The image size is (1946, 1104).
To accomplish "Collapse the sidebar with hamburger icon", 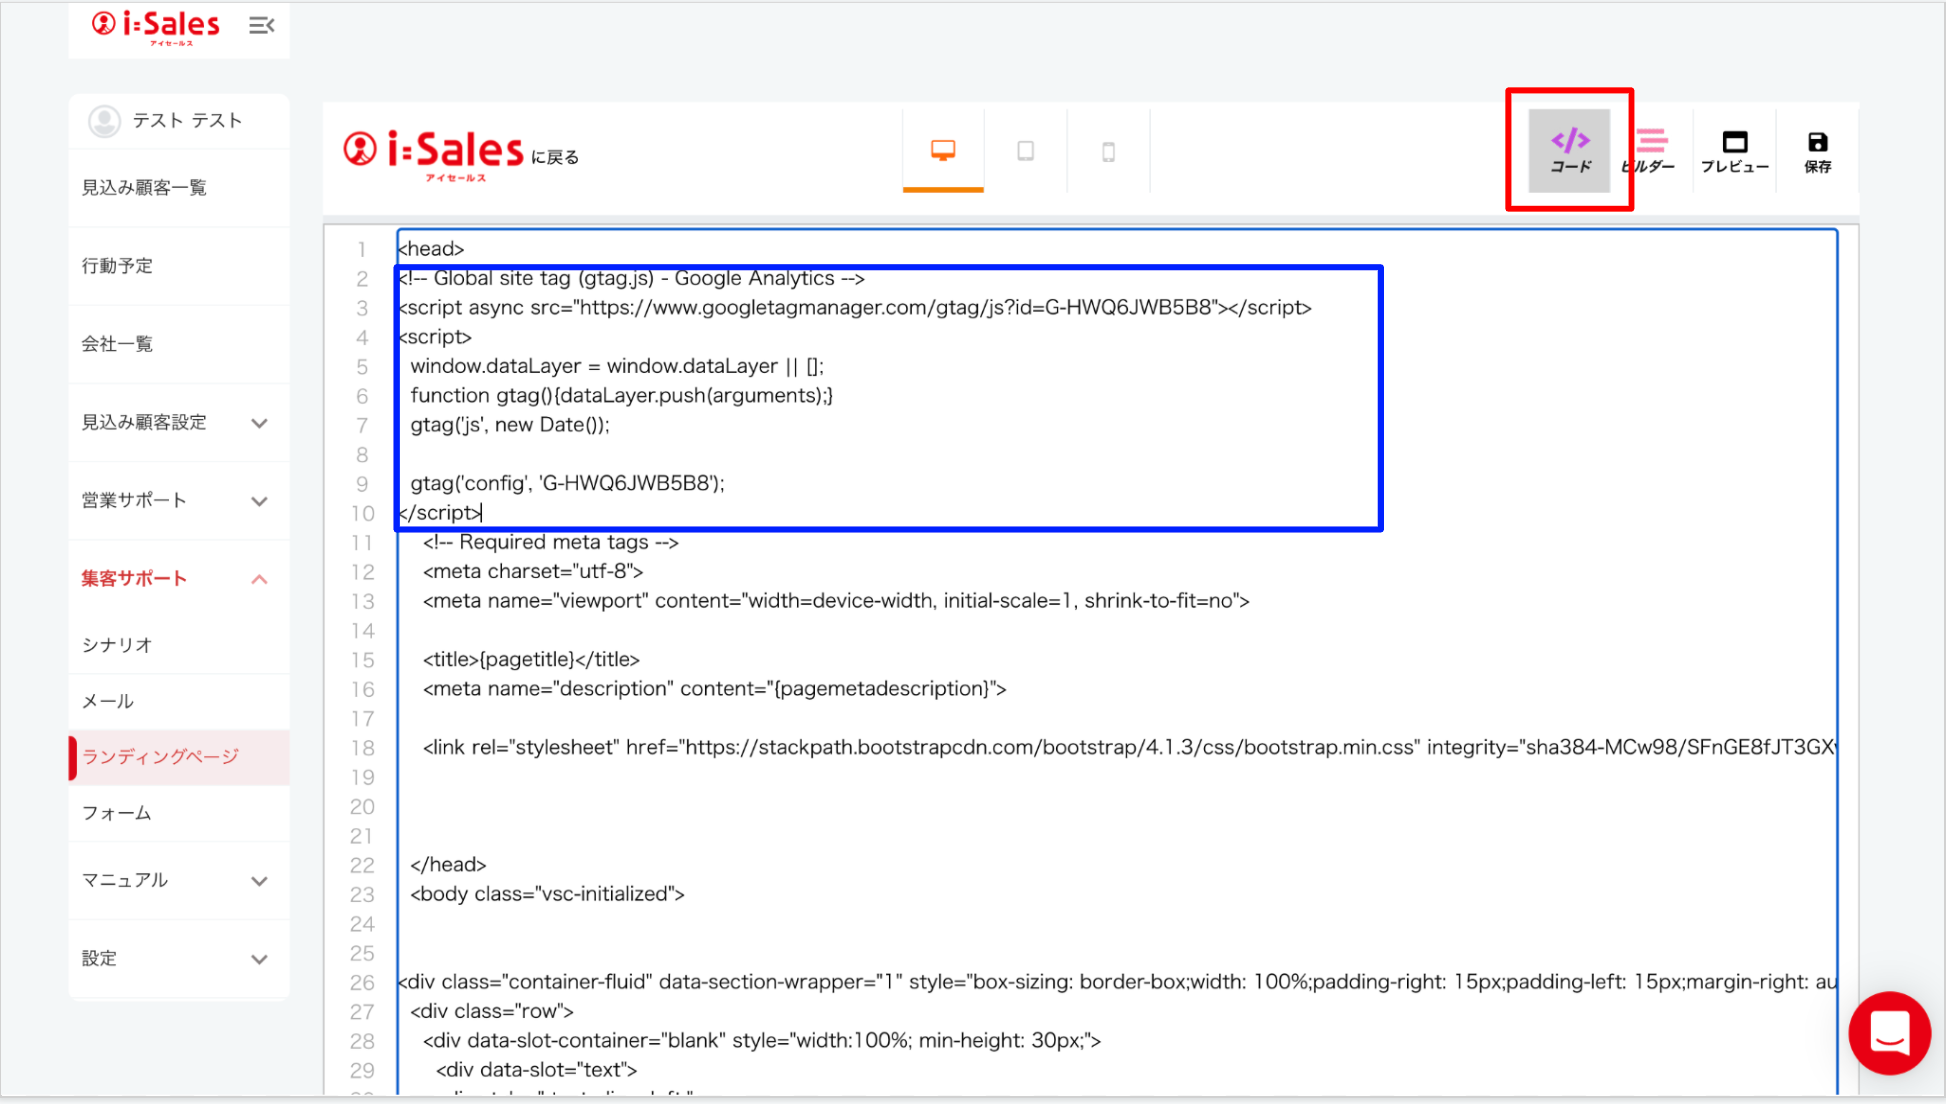I will (261, 26).
